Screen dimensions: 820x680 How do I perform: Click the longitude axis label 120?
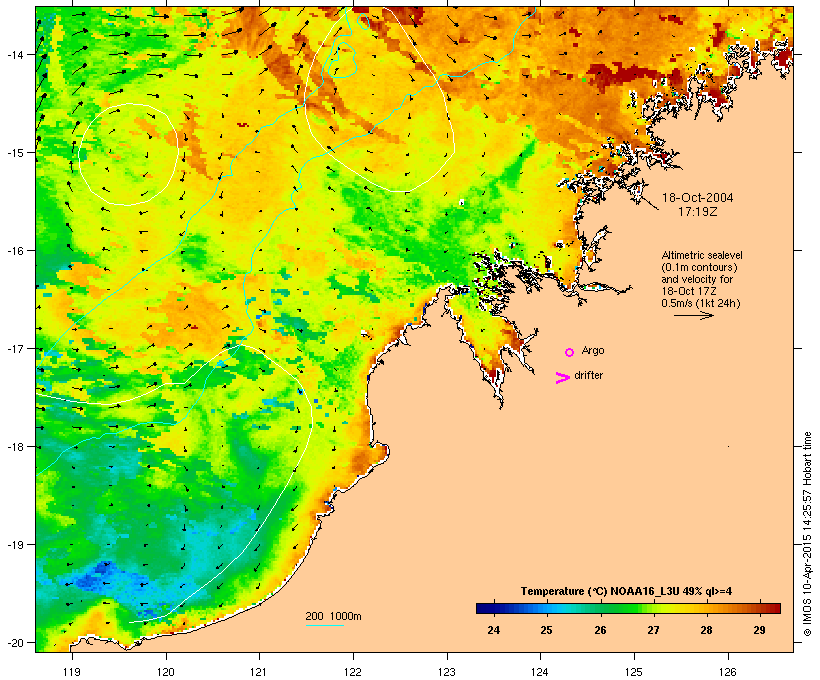pos(166,672)
